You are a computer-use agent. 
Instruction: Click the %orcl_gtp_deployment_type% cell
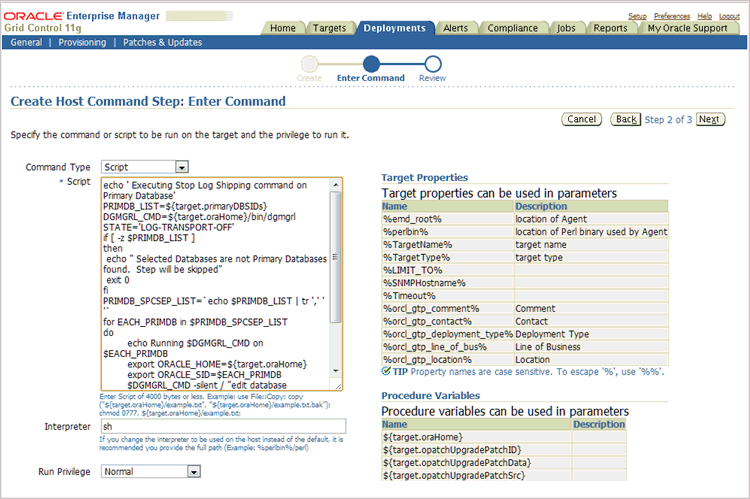pos(448,334)
